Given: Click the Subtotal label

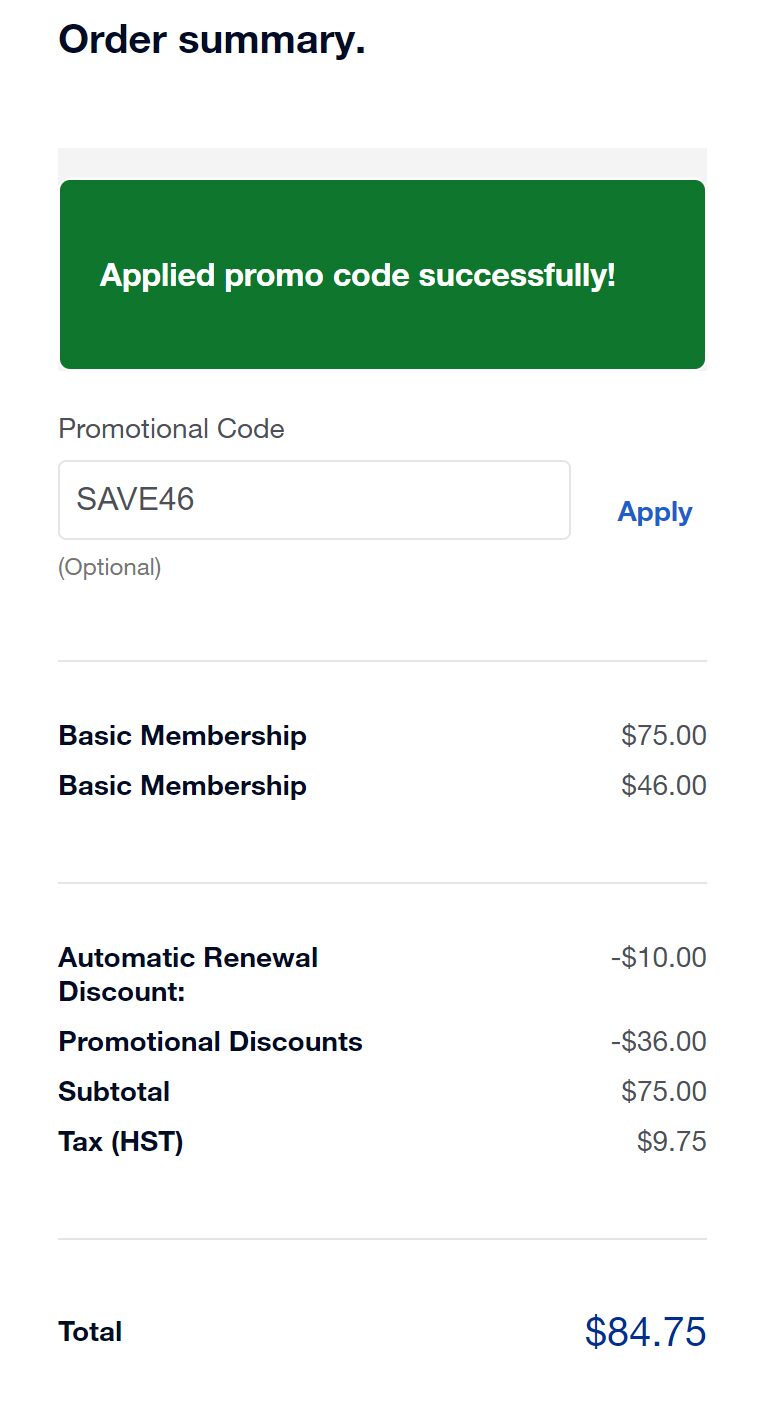Looking at the screenshot, I should point(113,1091).
